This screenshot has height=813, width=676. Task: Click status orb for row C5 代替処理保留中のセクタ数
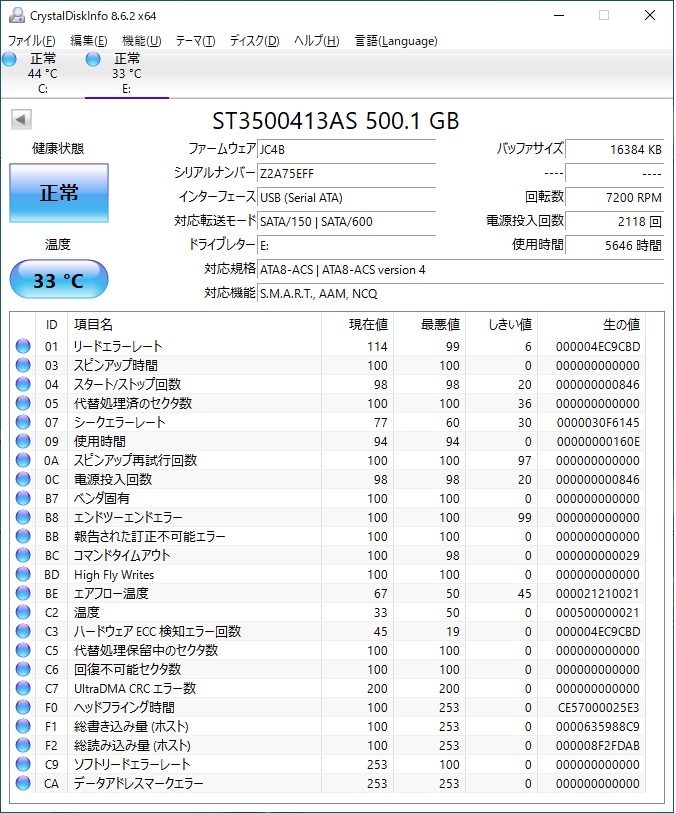point(23,650)
